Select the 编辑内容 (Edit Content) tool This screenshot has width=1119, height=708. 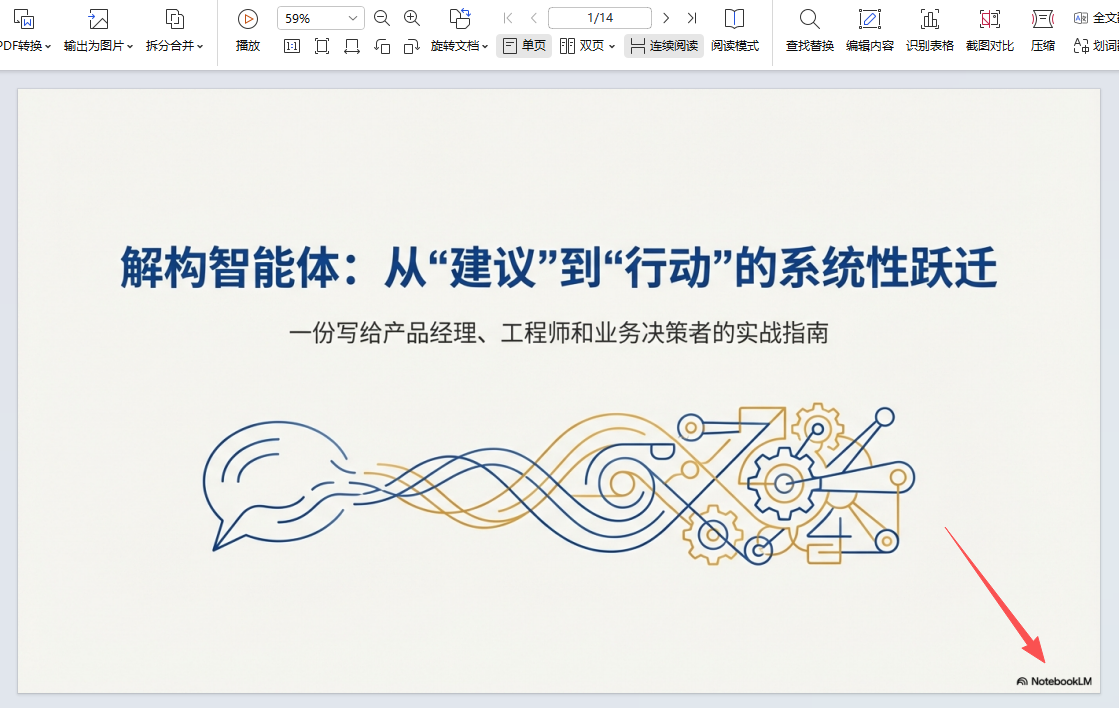[869, 29]
